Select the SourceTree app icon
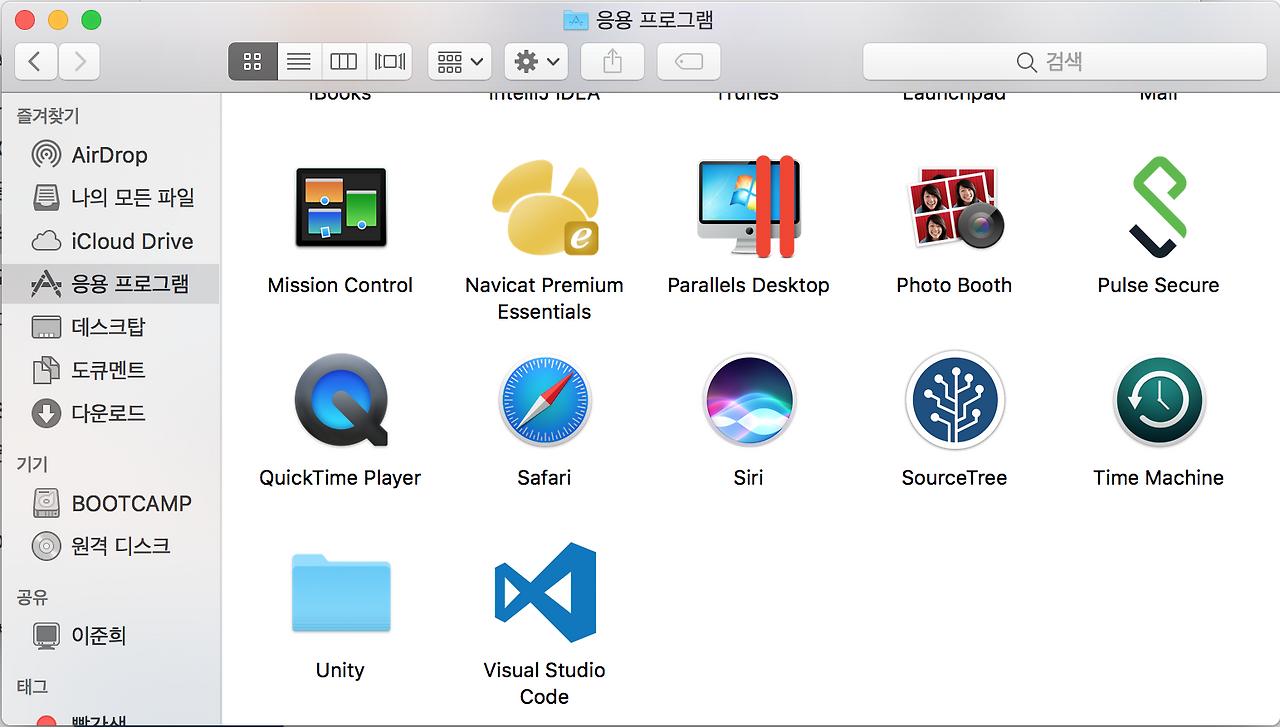The image size is (1280, 727). (955, 400)
